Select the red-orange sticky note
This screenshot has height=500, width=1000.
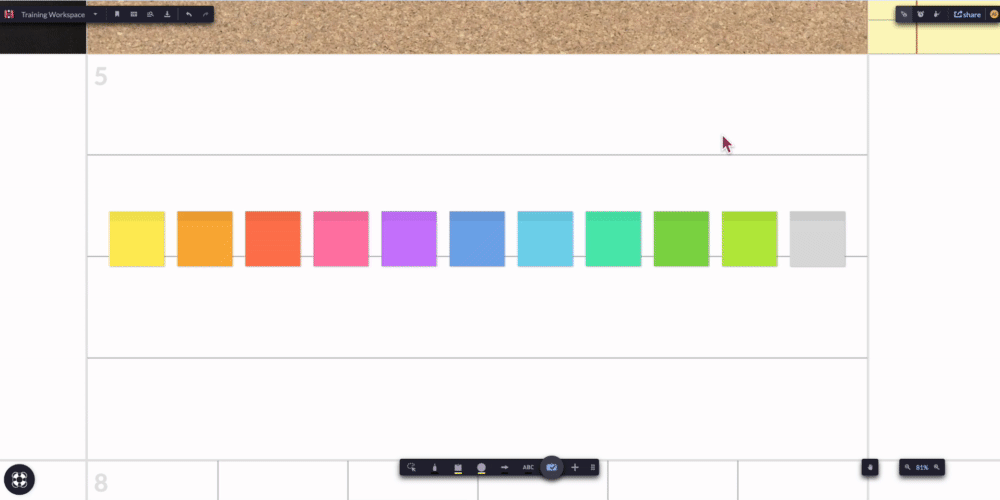pos(273,239)
